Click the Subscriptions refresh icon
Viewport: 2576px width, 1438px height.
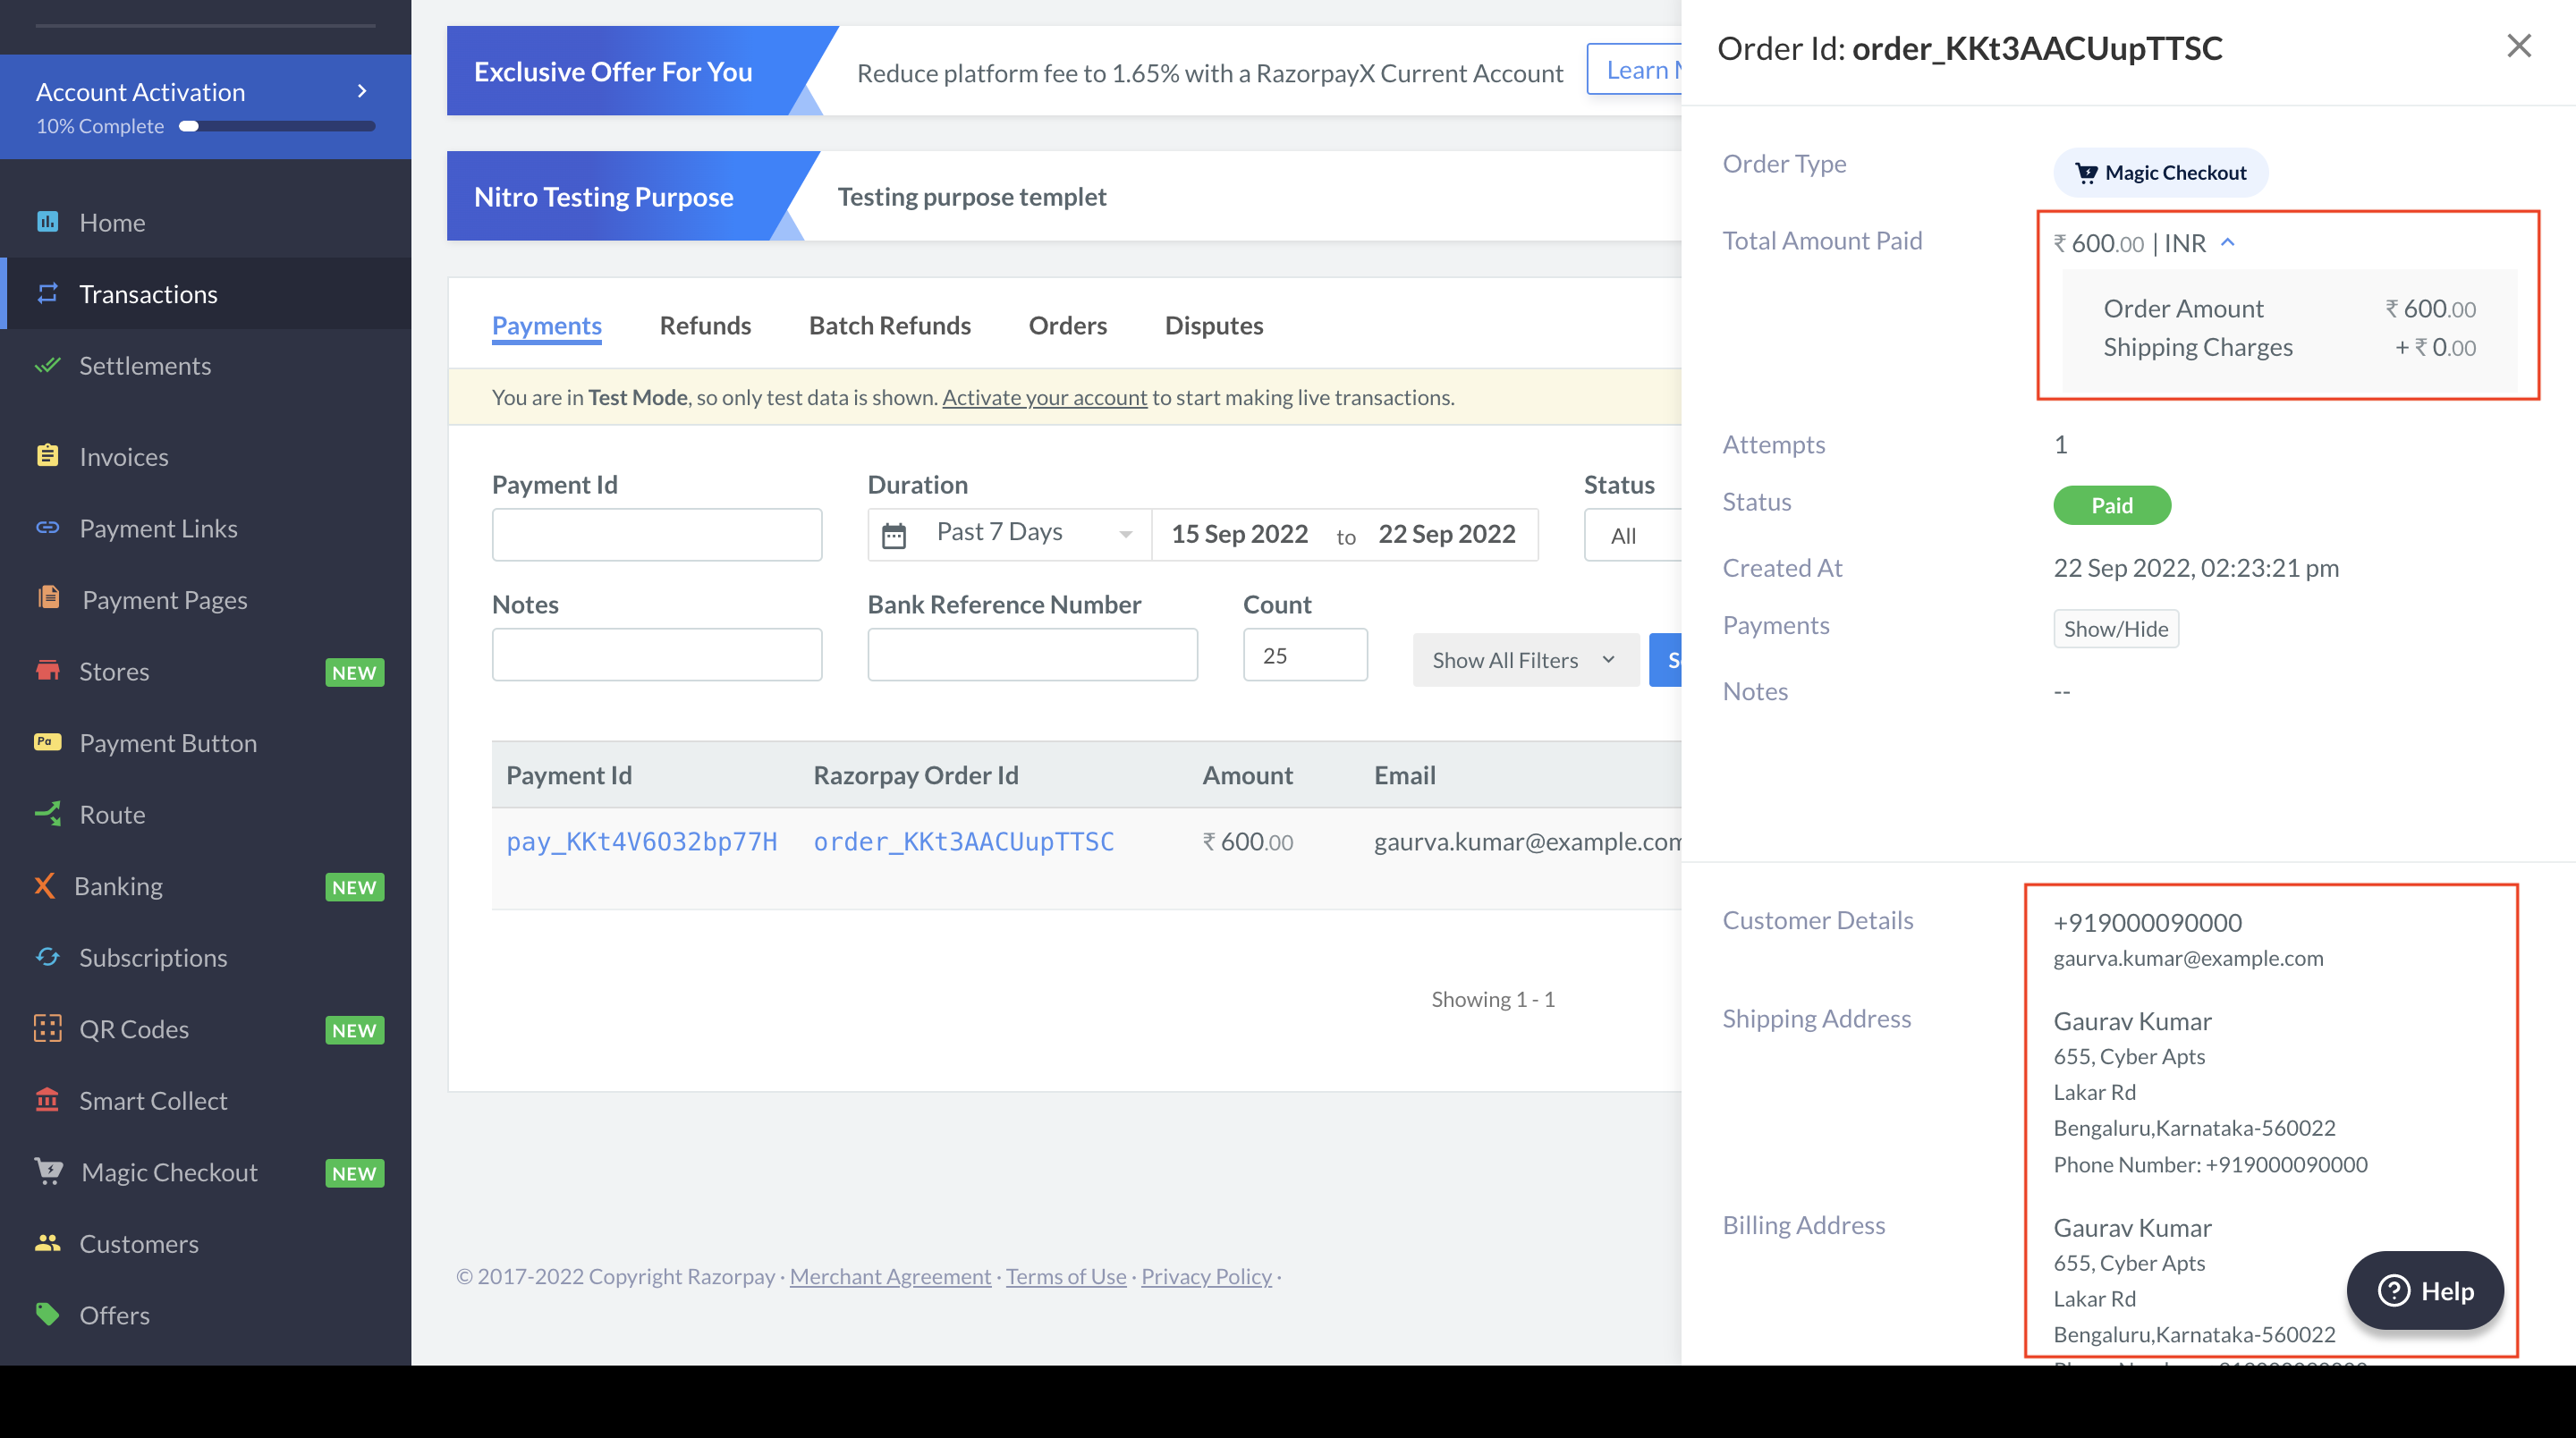47,957
